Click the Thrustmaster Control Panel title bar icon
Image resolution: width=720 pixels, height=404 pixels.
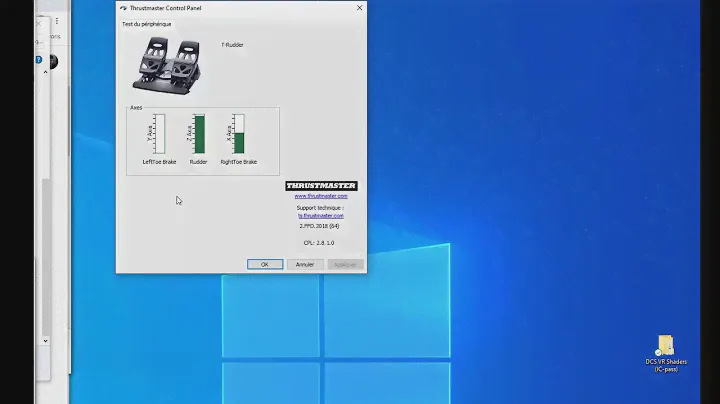[x=123, y=7]
